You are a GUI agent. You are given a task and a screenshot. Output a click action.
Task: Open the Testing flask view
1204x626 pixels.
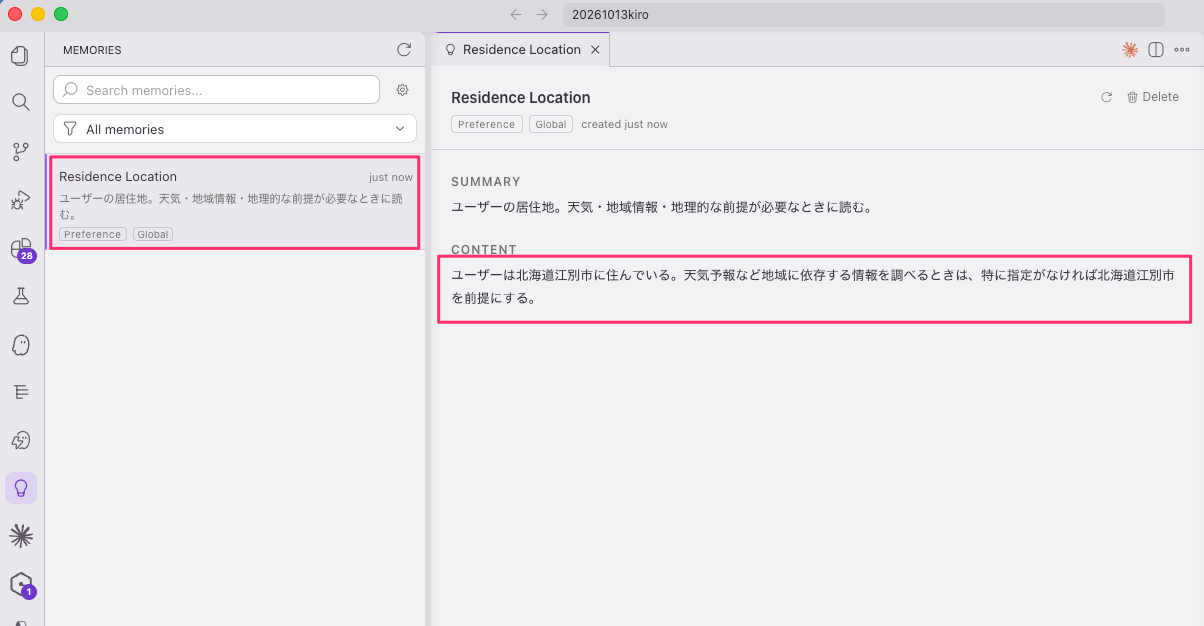pyautogui.click(x=20, y=296)
